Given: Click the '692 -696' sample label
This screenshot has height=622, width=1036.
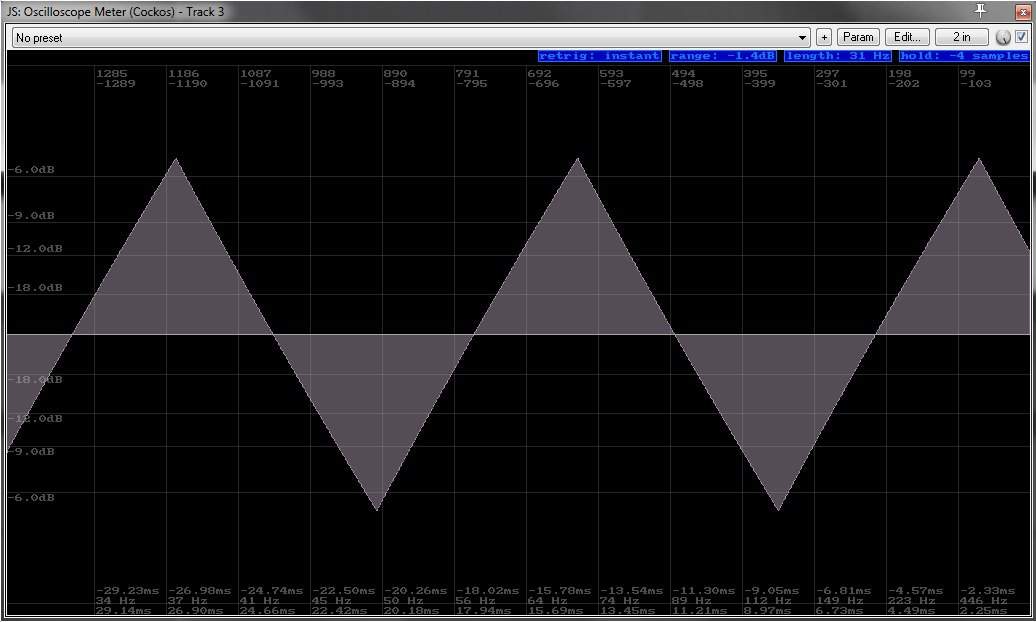Looking at the screenshot, I should coord(544,79).
